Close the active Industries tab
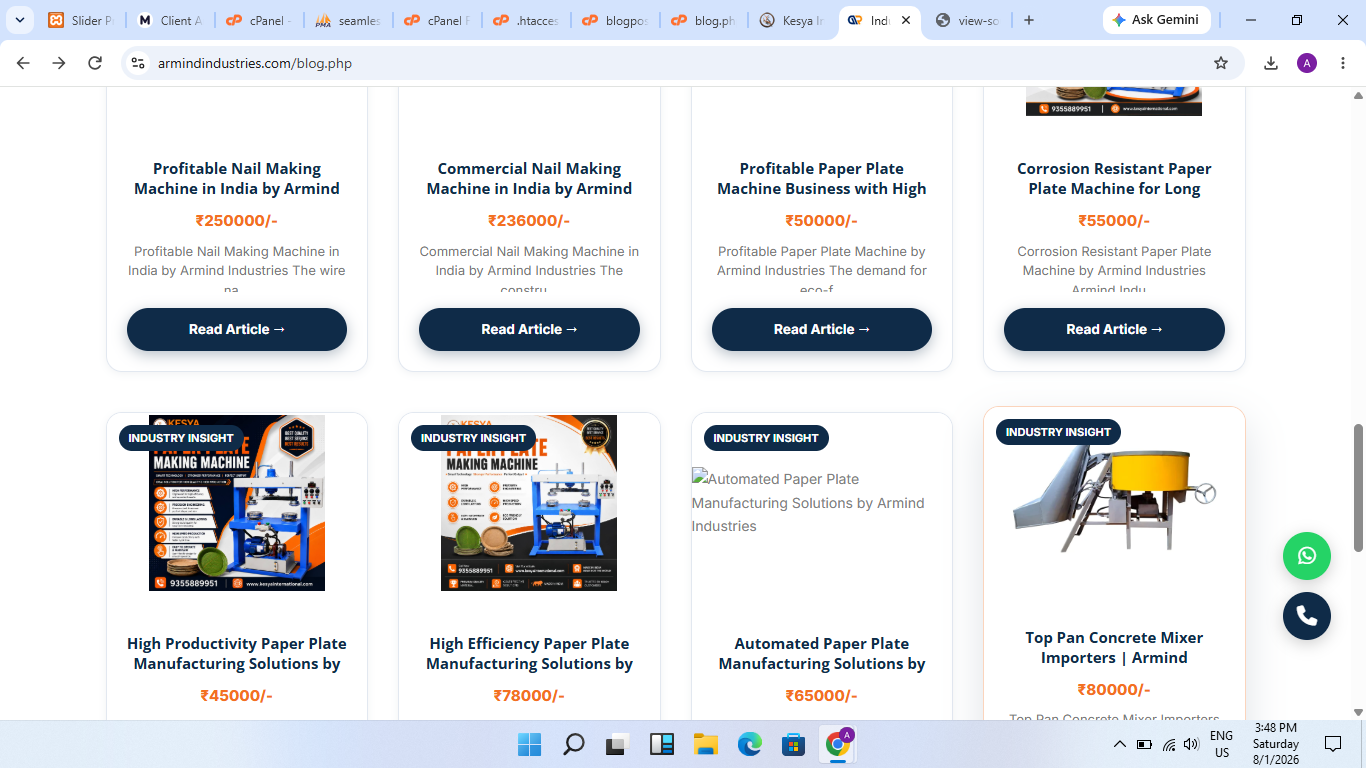This screenshot has height=768, width=1366. (906, 20)
